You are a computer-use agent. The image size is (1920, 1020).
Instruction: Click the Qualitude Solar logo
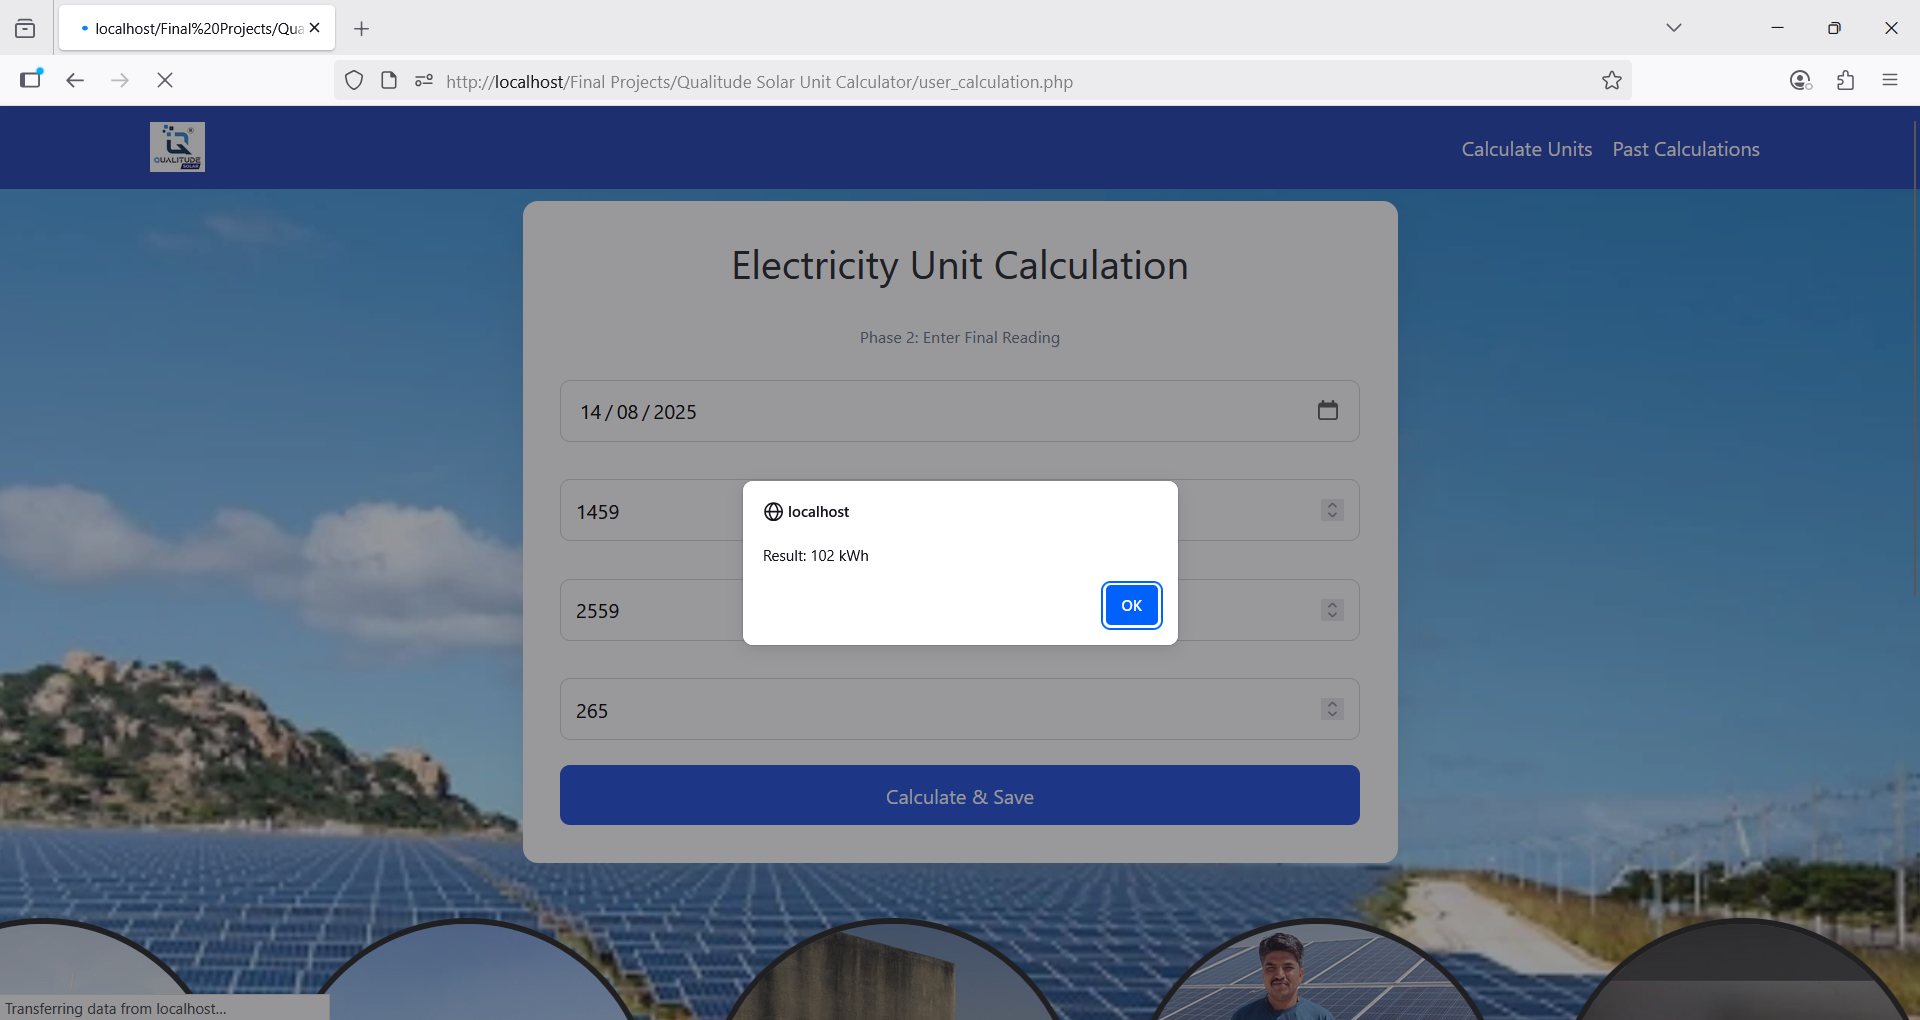177,147
